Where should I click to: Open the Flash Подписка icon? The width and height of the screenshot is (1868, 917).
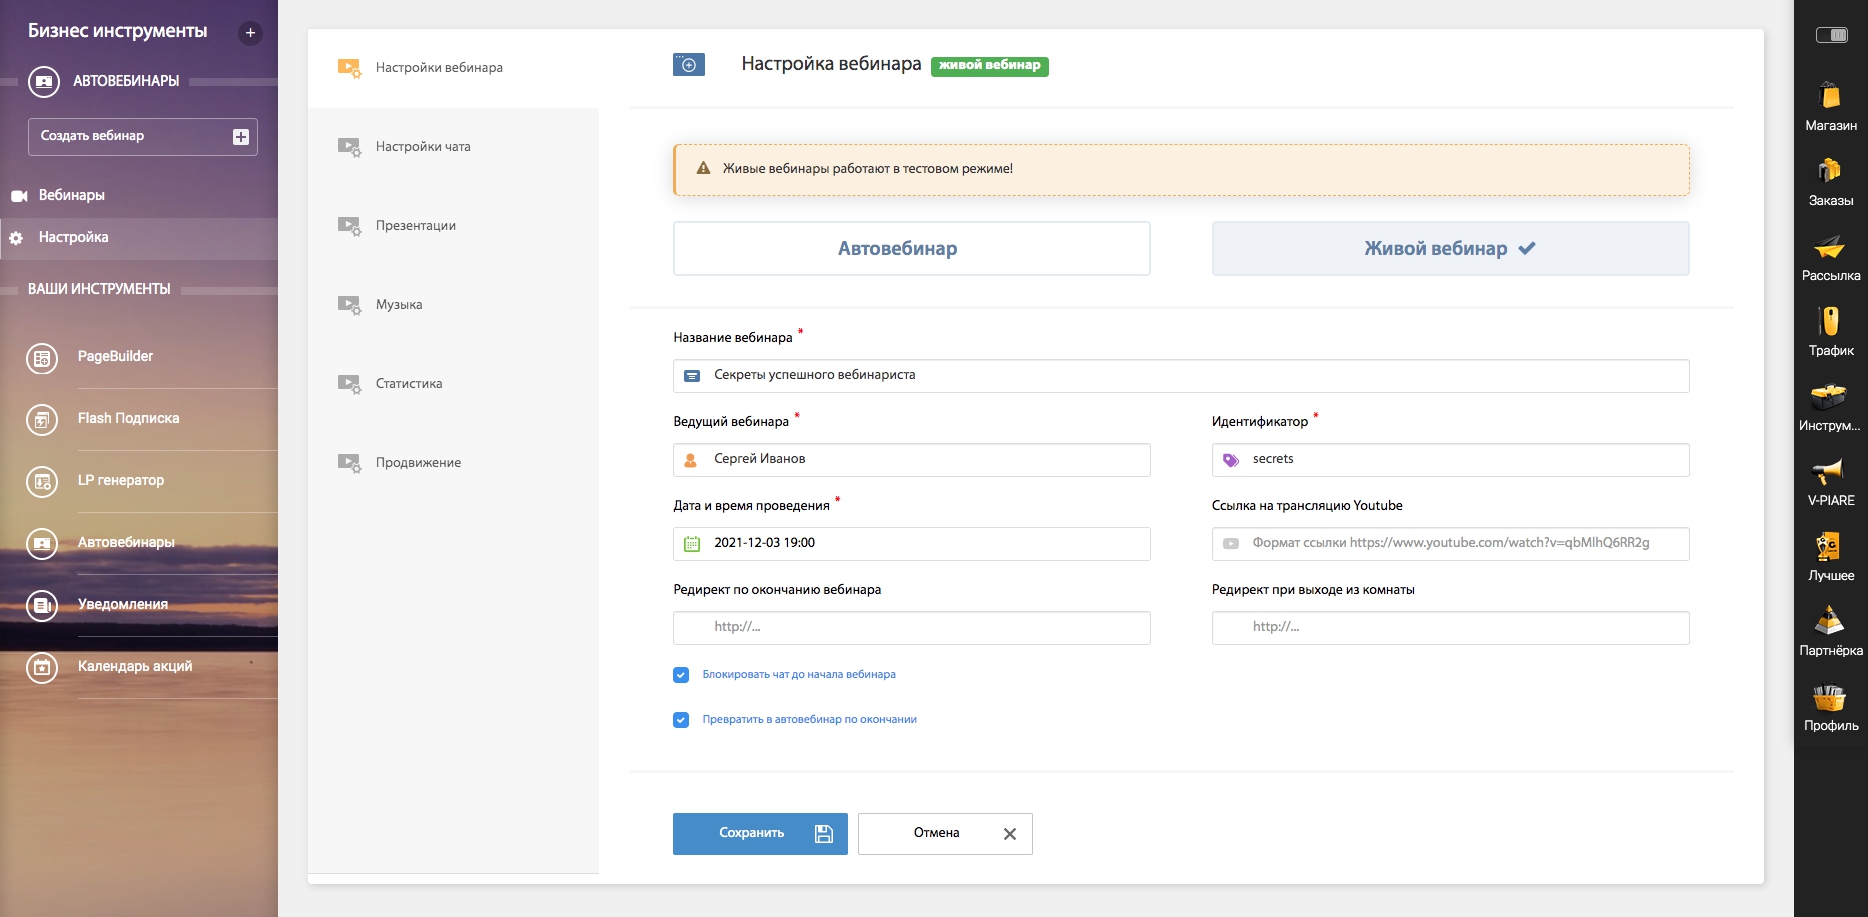point(42,419)
